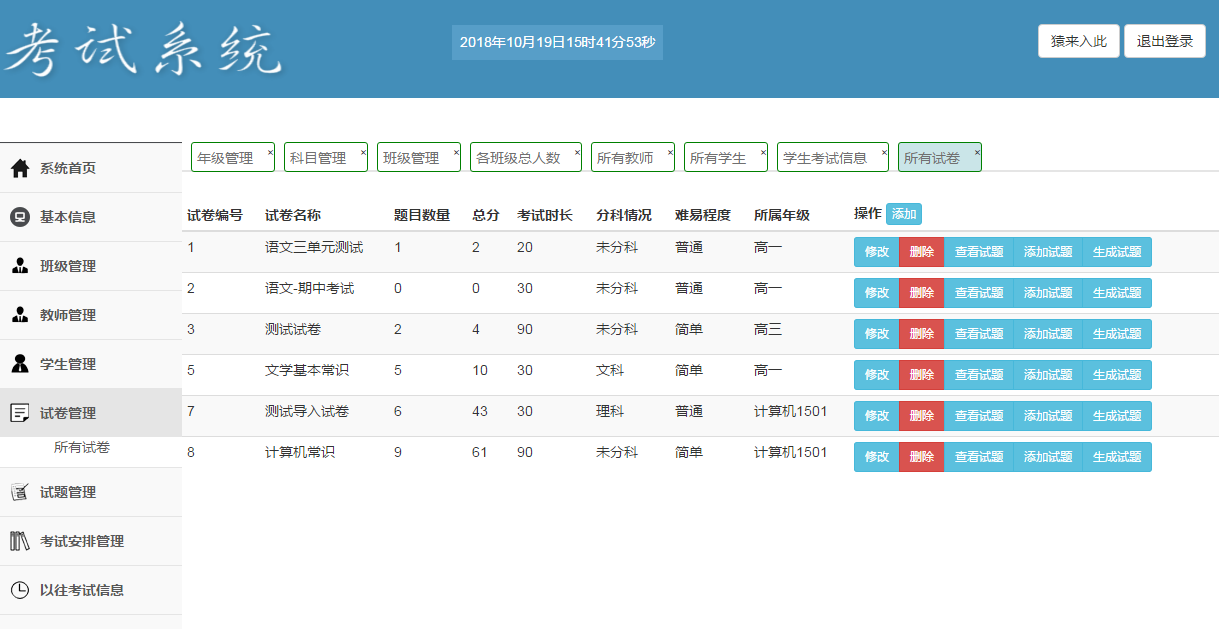Click 退出登录 to log out

click(1164, 41)
